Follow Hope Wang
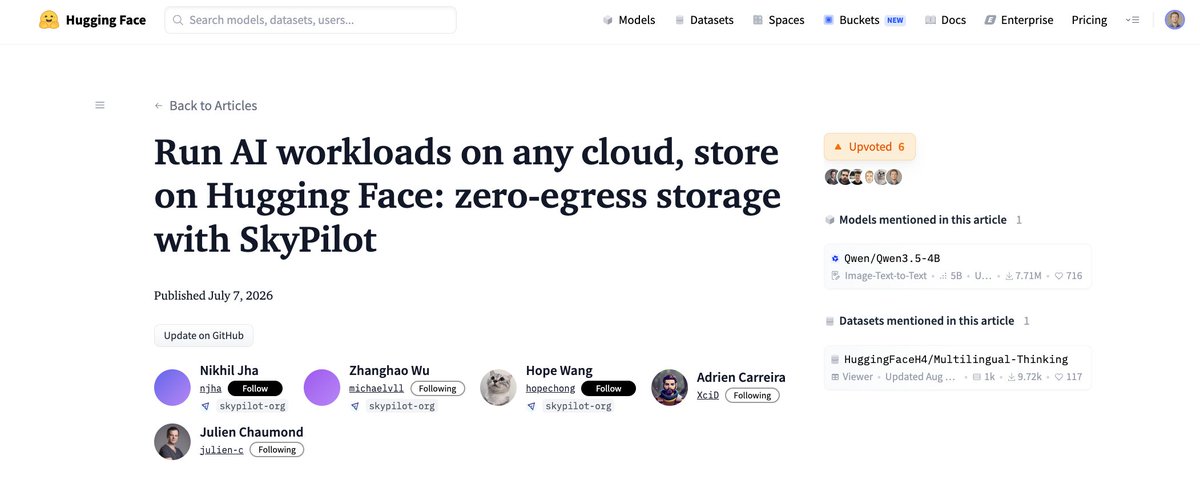This screenshot has height=492, width=1200. click(608, 389)
